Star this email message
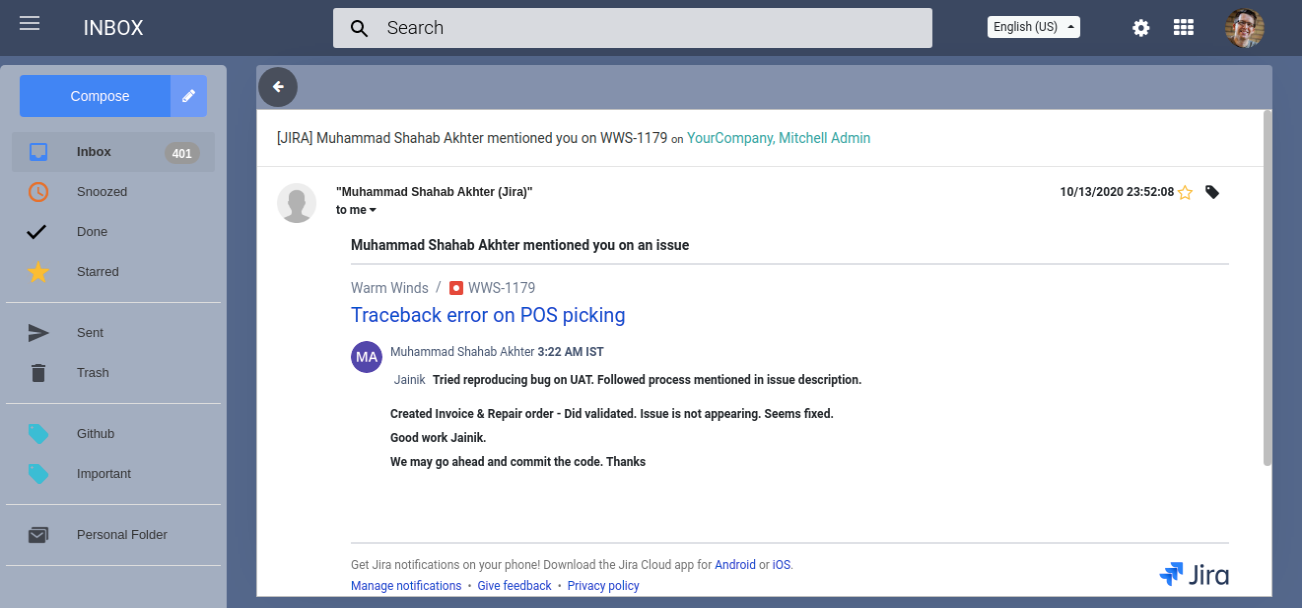This screenshot has height=608, width=1302. [x=1185, y=192]
